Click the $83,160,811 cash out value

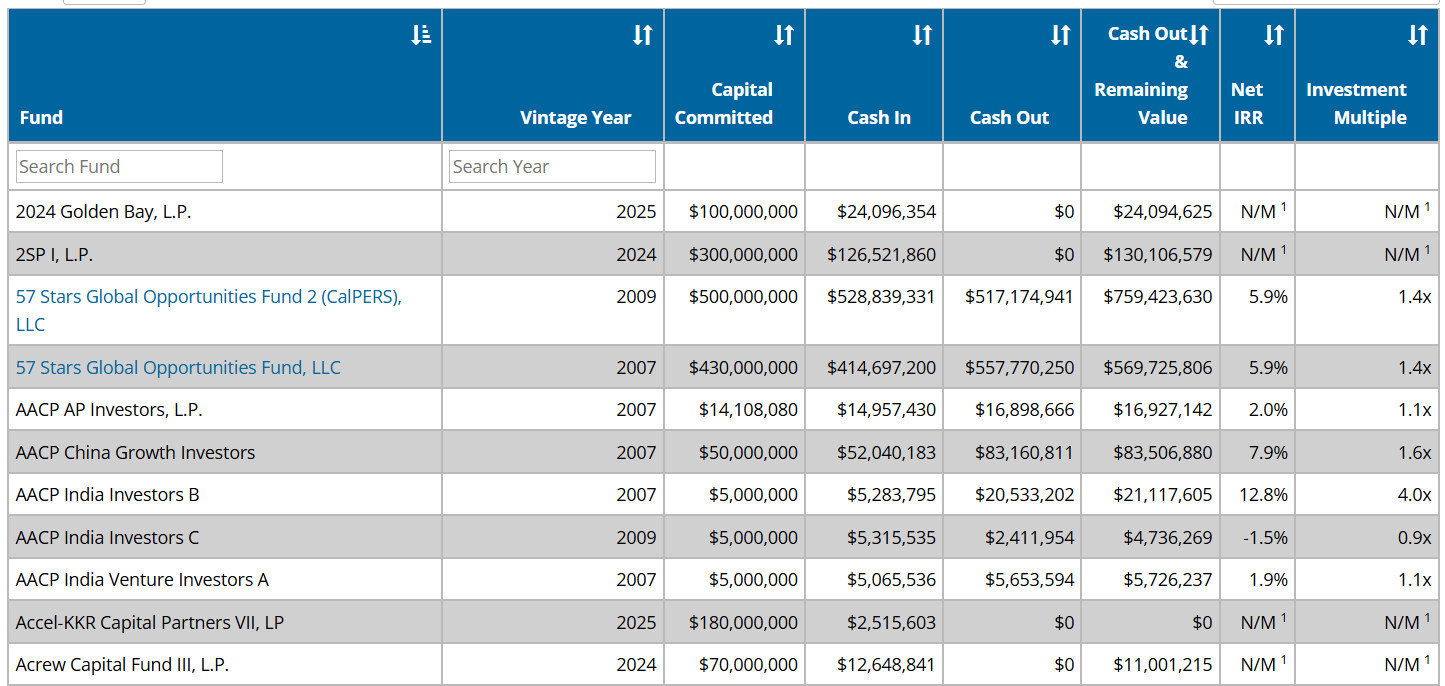[1024, 452]
